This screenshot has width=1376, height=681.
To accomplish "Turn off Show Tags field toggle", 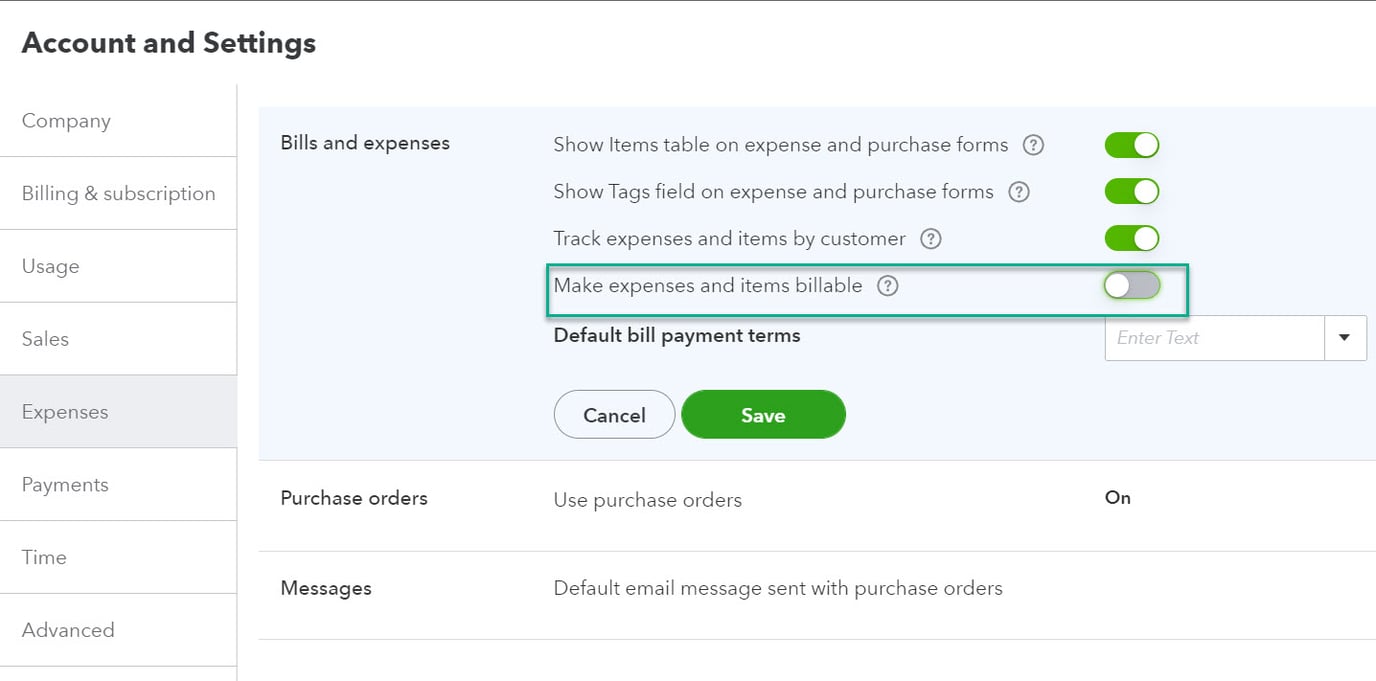I will 1131,191.
